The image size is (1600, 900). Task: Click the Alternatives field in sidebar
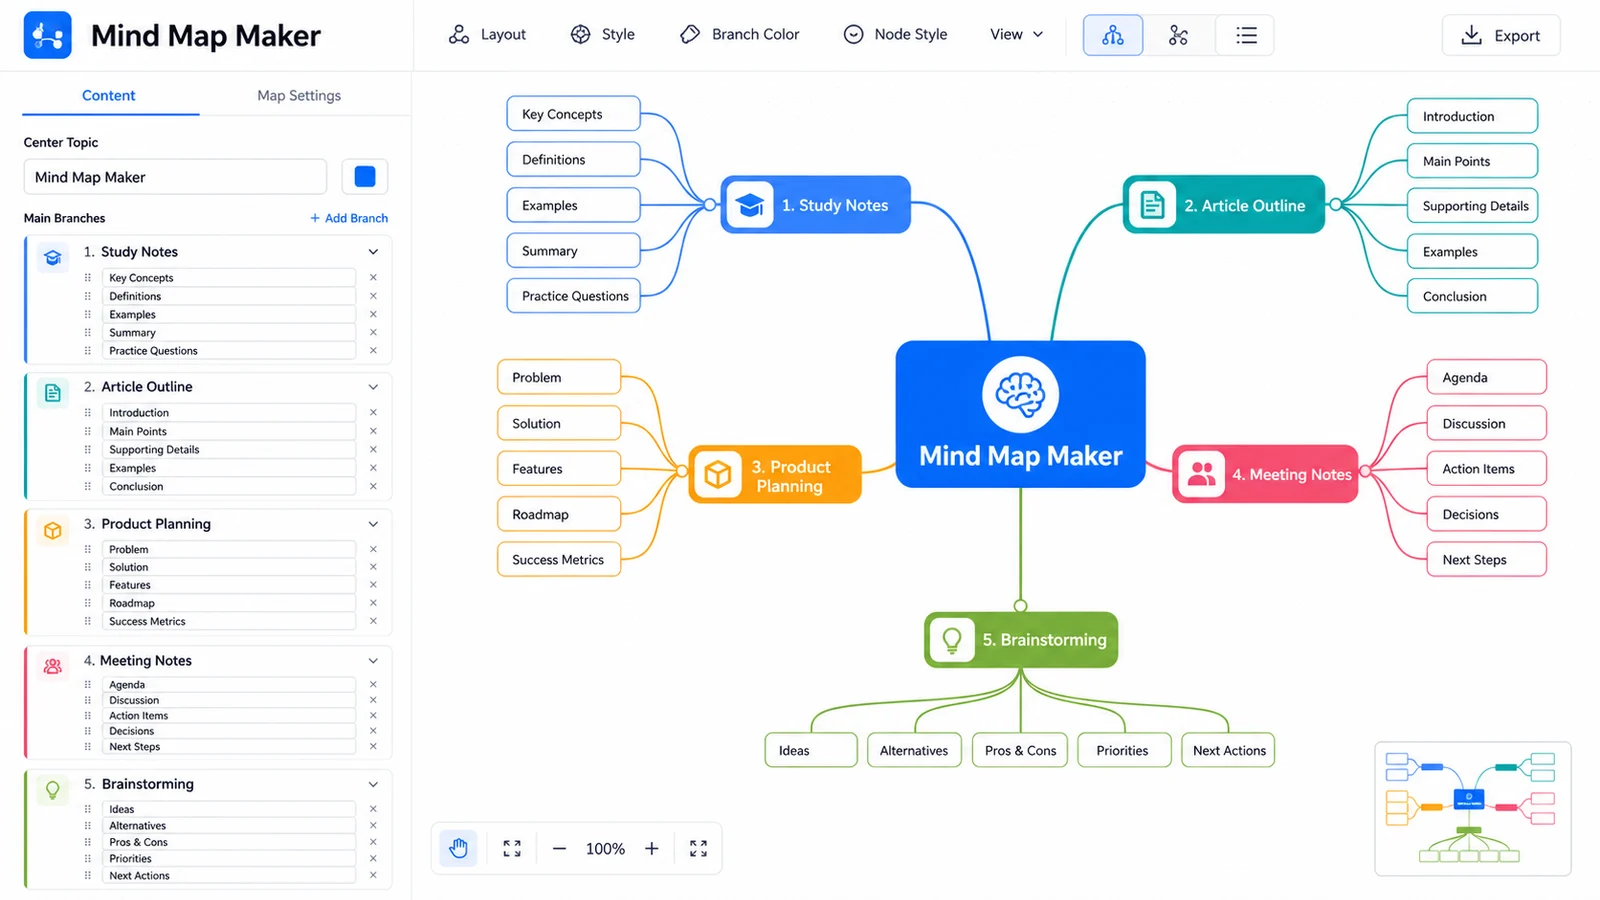tap(229, 826)
